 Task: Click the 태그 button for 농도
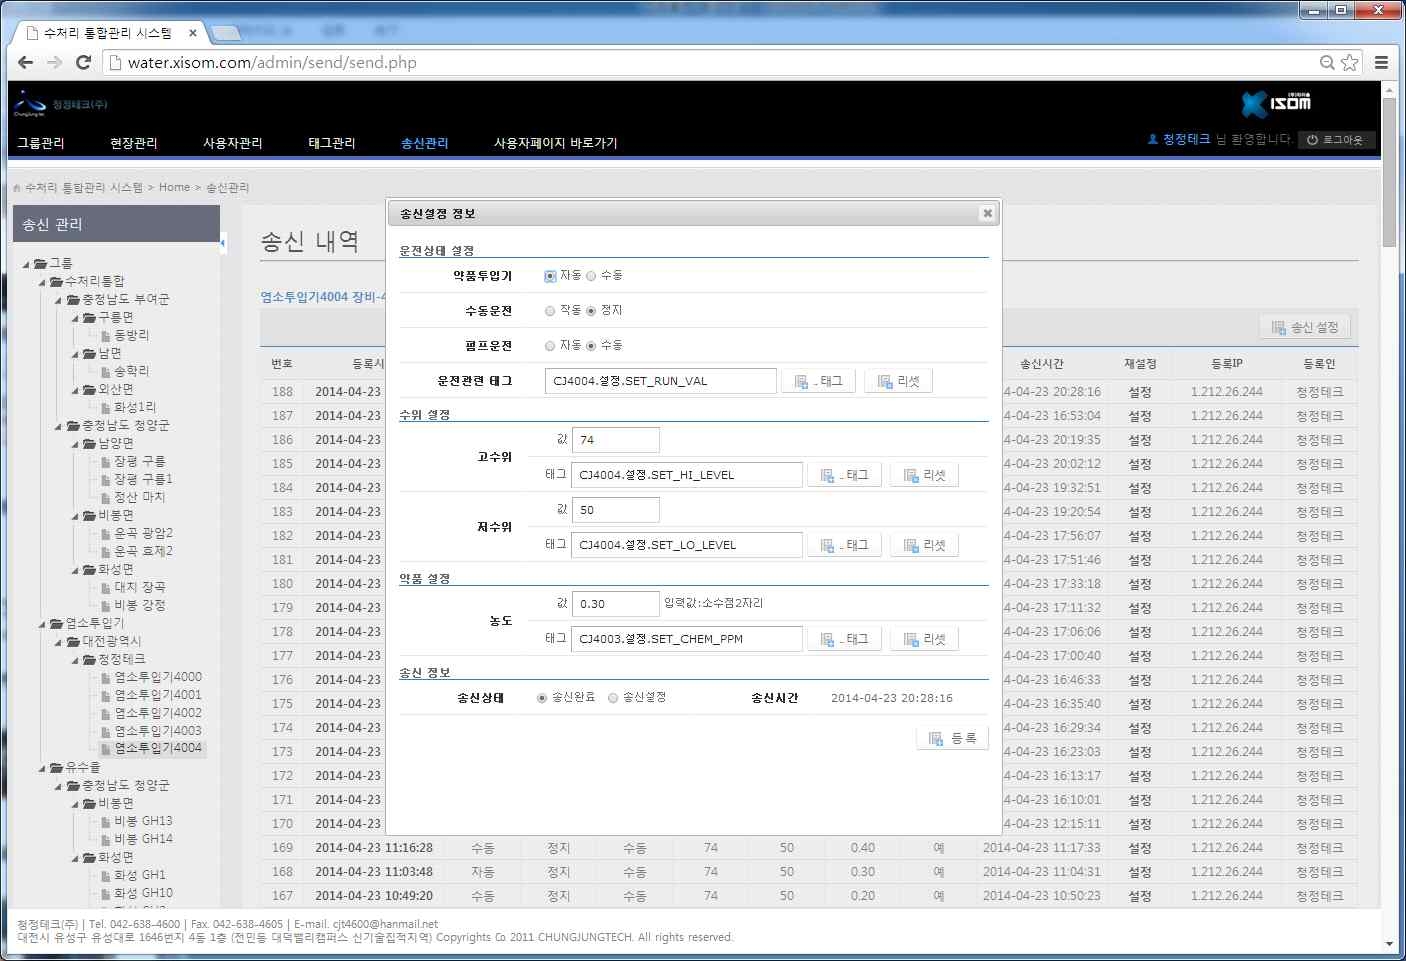844,639
